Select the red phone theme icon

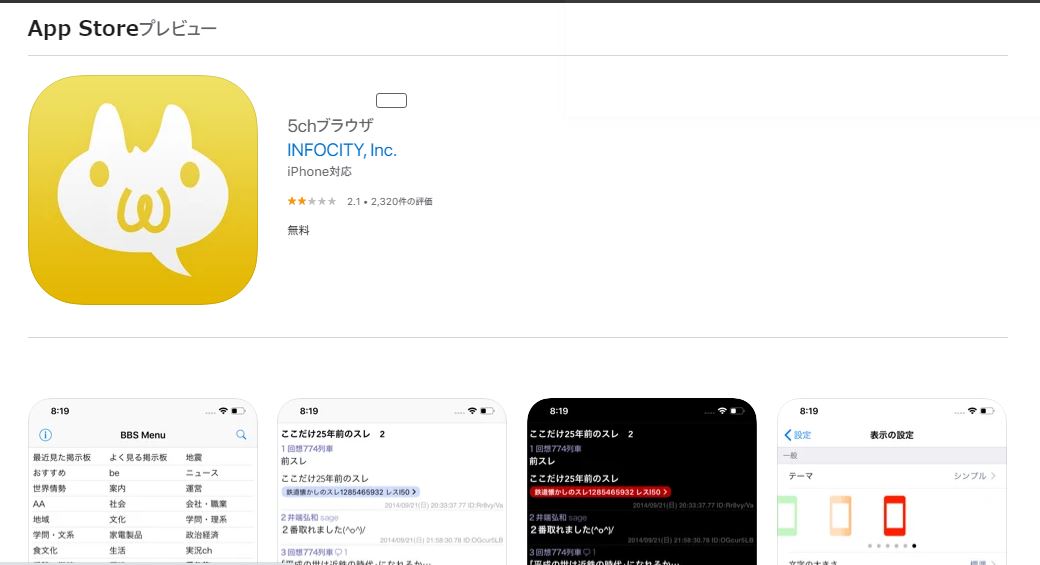[894, 515]
